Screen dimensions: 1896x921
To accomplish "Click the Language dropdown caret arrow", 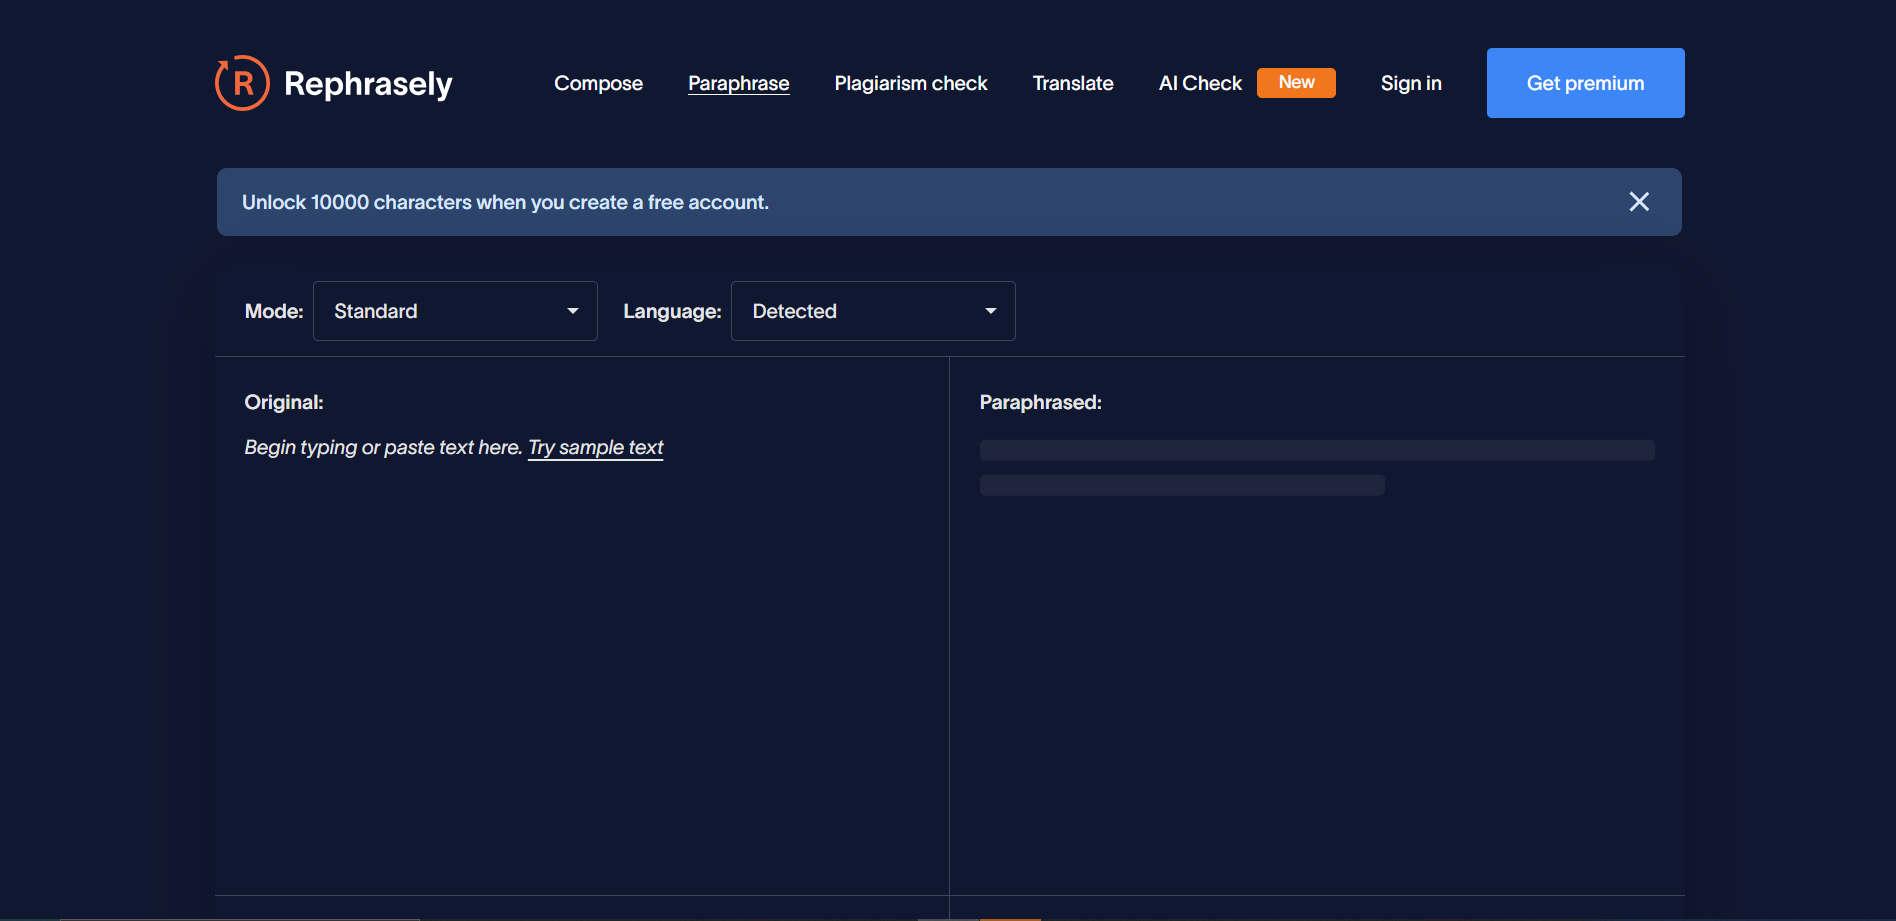I will point(991,311).
